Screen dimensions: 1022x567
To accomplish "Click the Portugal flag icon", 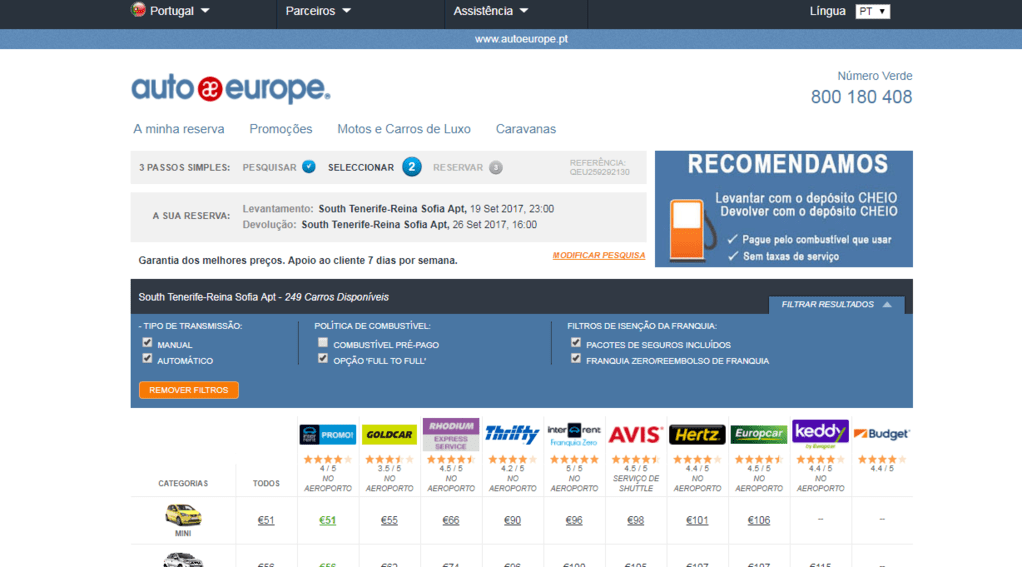I will point(138,10).
